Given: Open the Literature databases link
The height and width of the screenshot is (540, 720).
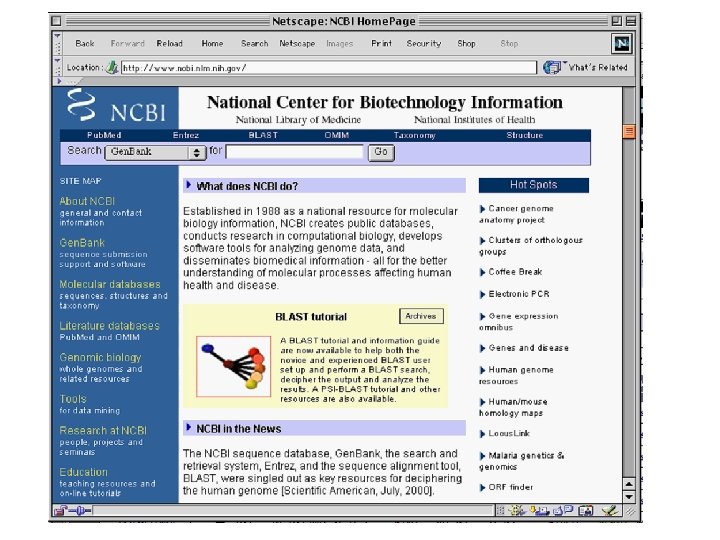Looking at the screenshot, I should pyautogui.click(x=109, y=326).
